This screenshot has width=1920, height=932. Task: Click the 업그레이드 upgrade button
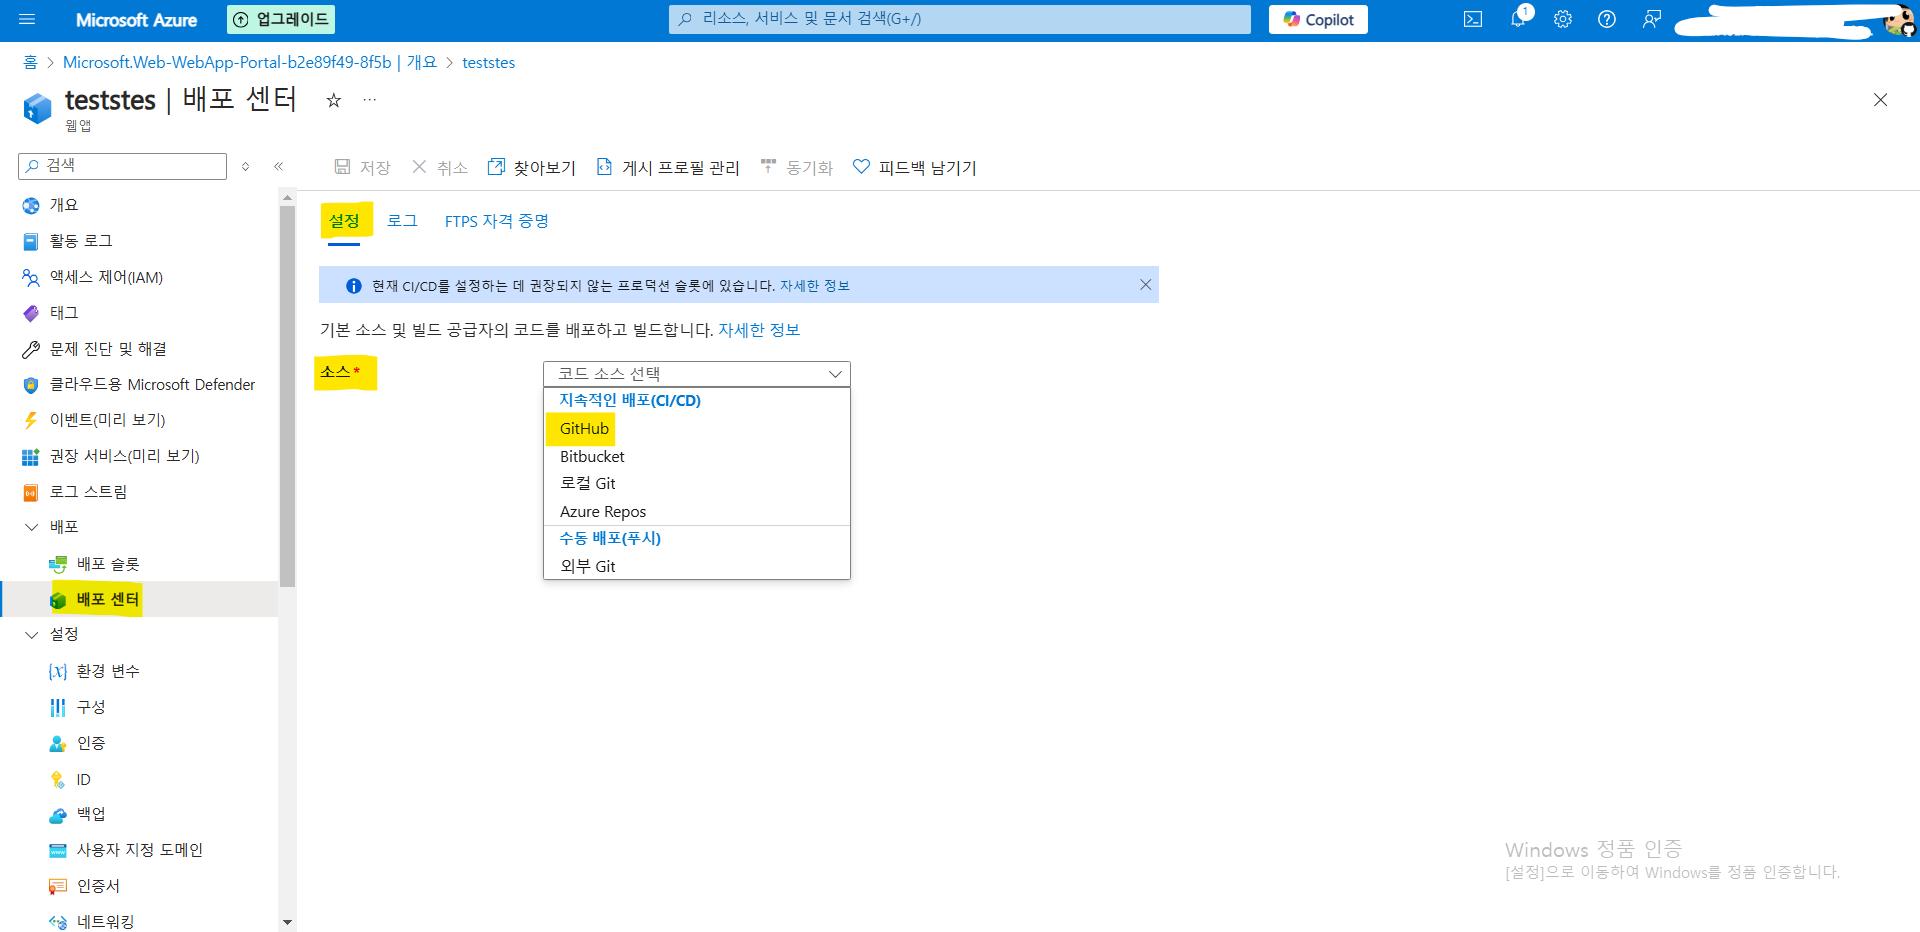tap(281, 19)
